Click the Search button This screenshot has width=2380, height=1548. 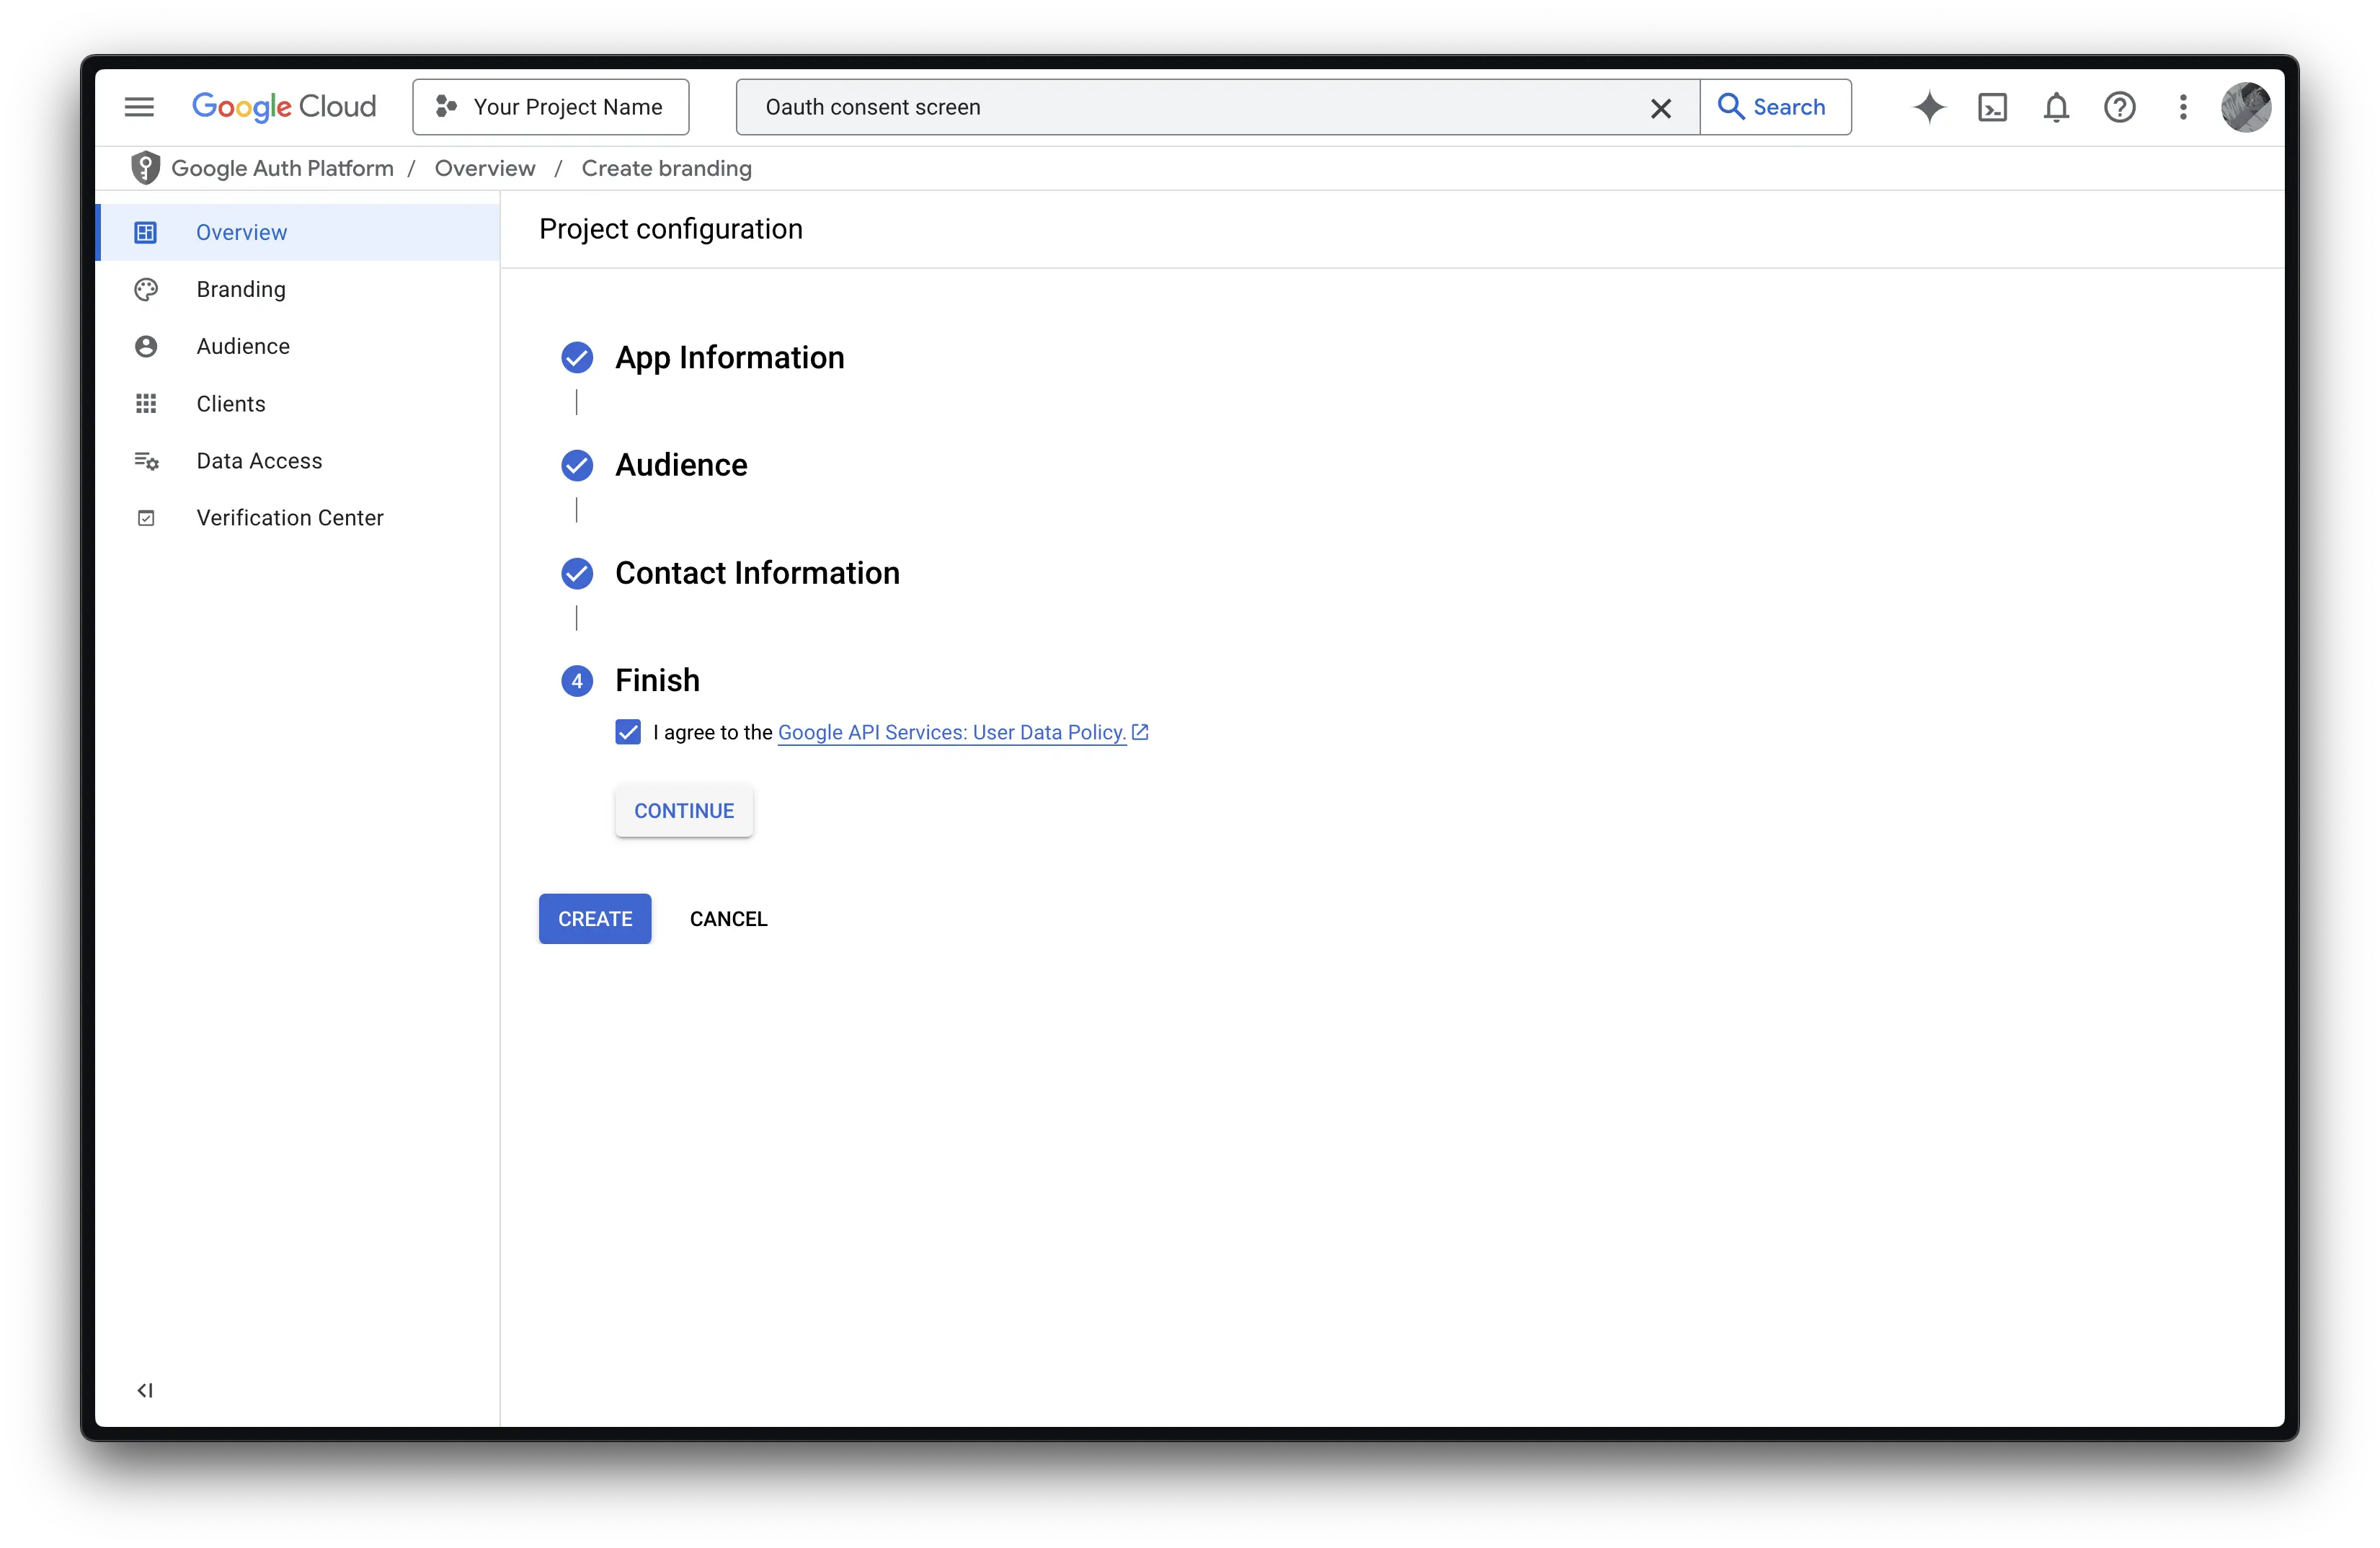(x=1775, y=107)
